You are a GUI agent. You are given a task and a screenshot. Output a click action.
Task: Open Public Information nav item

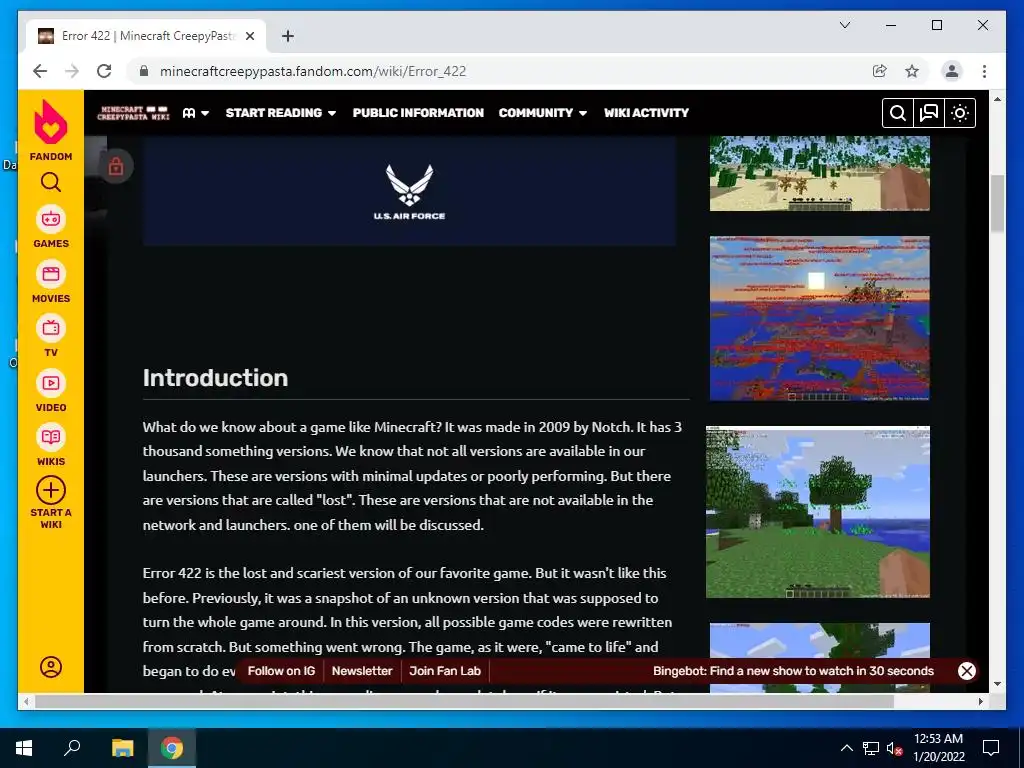click(418, 113)
